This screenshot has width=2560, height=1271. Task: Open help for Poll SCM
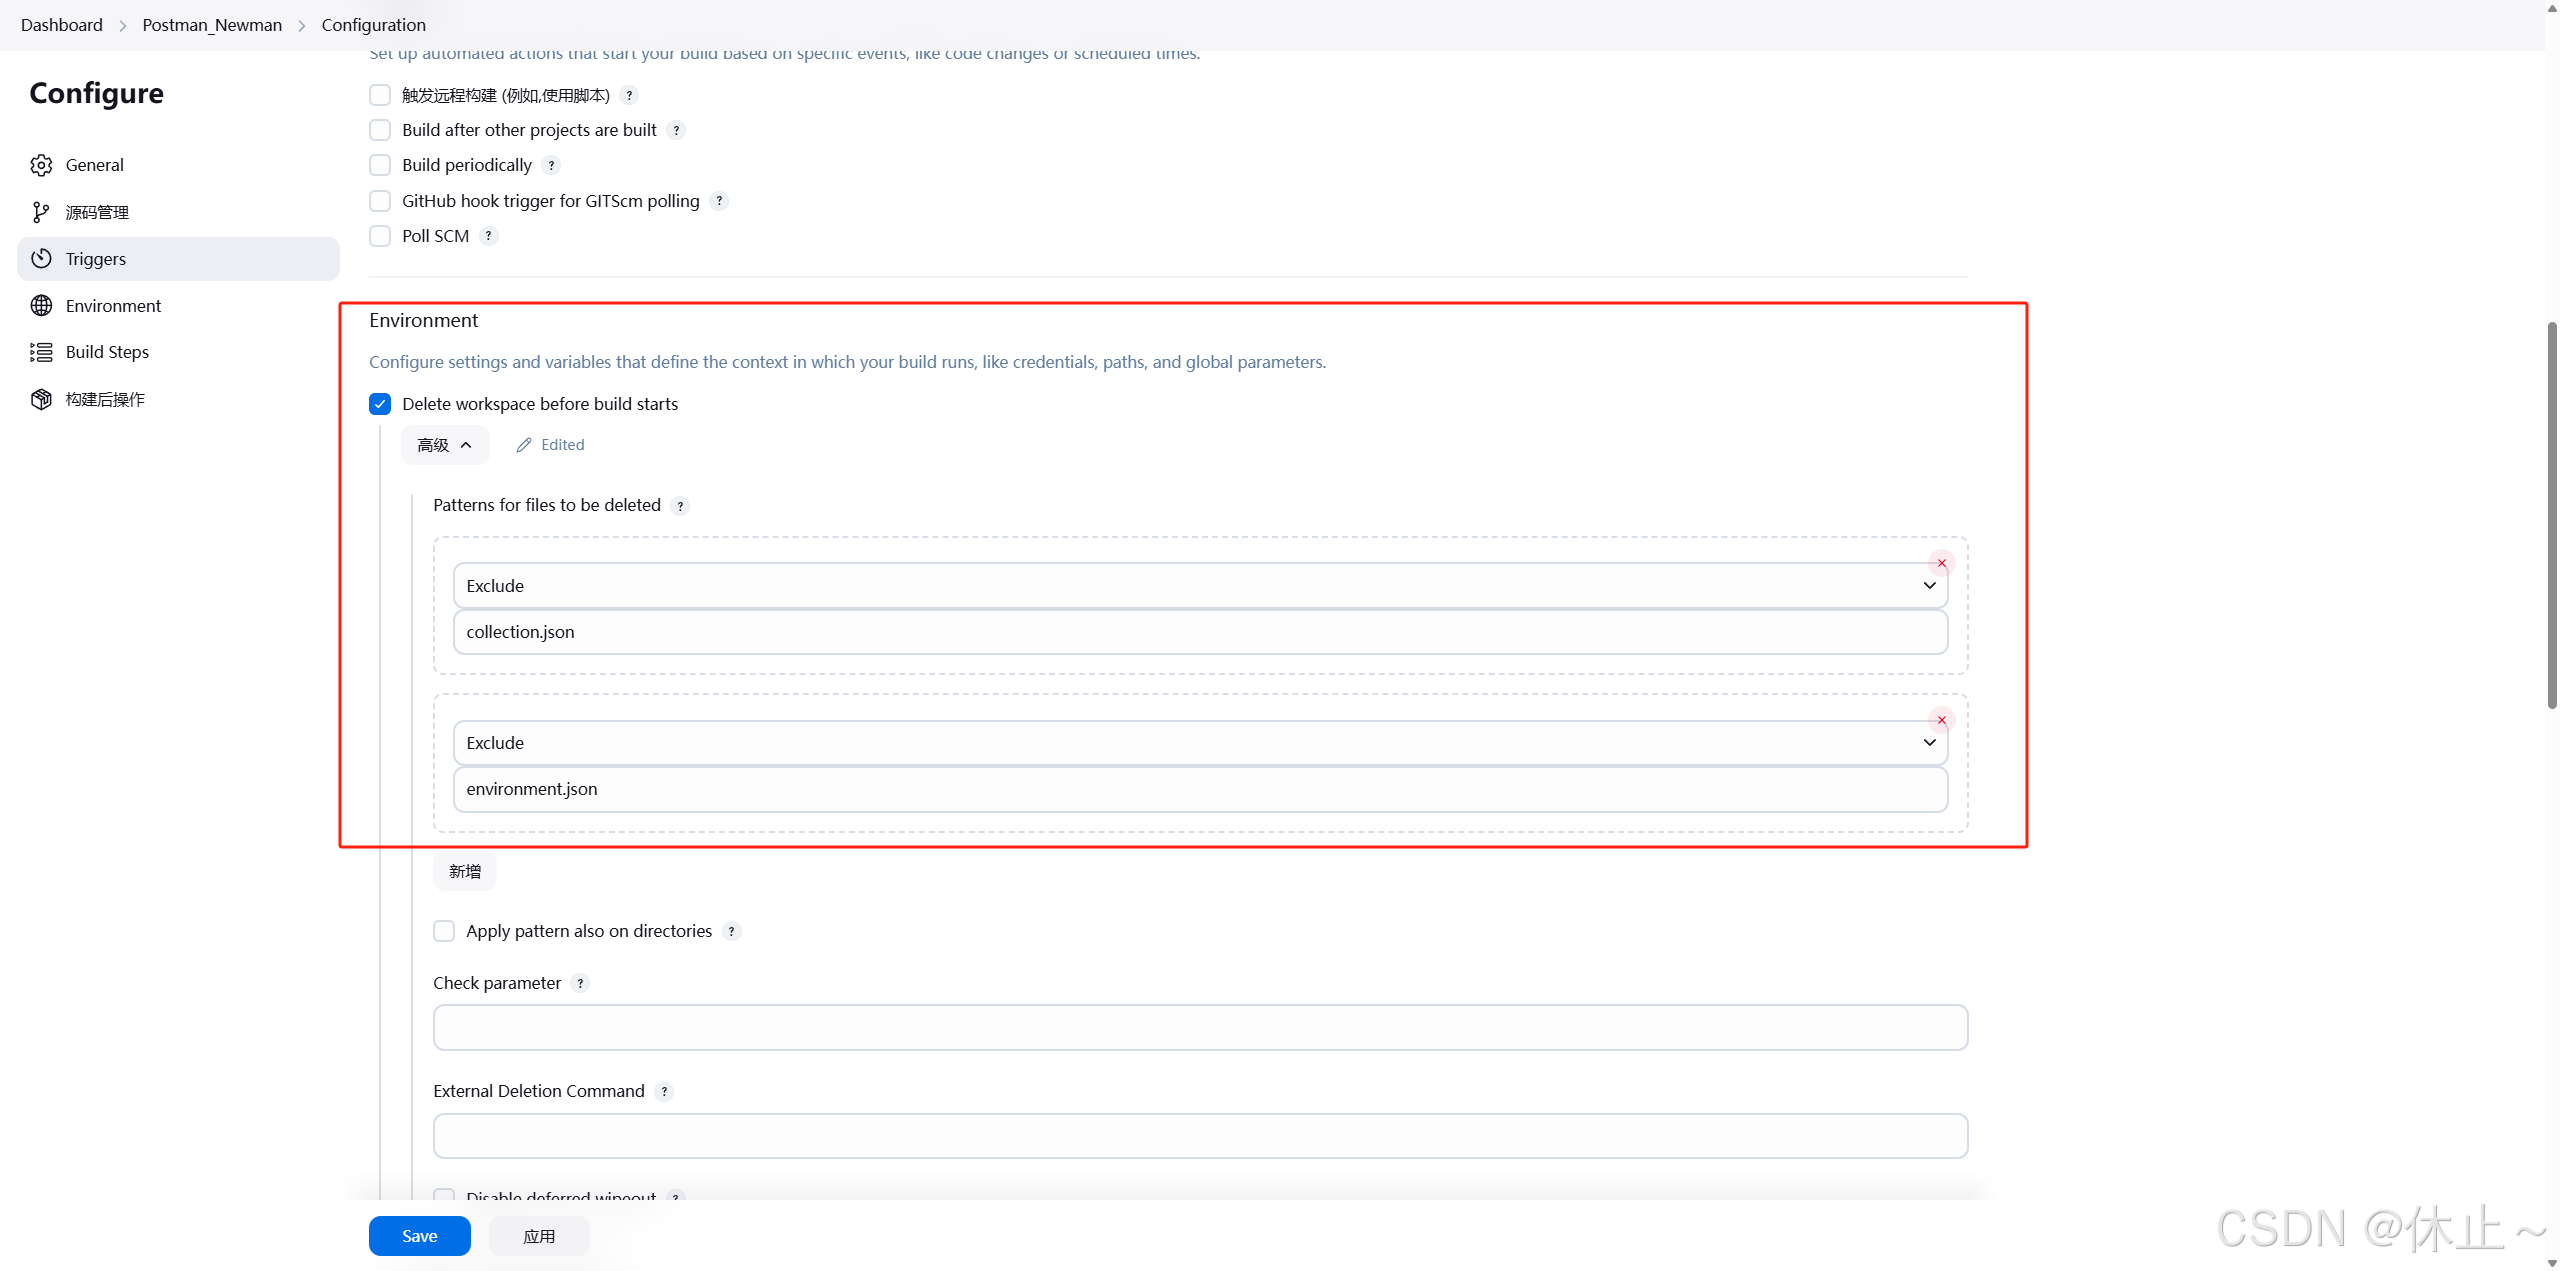point(488,236)
